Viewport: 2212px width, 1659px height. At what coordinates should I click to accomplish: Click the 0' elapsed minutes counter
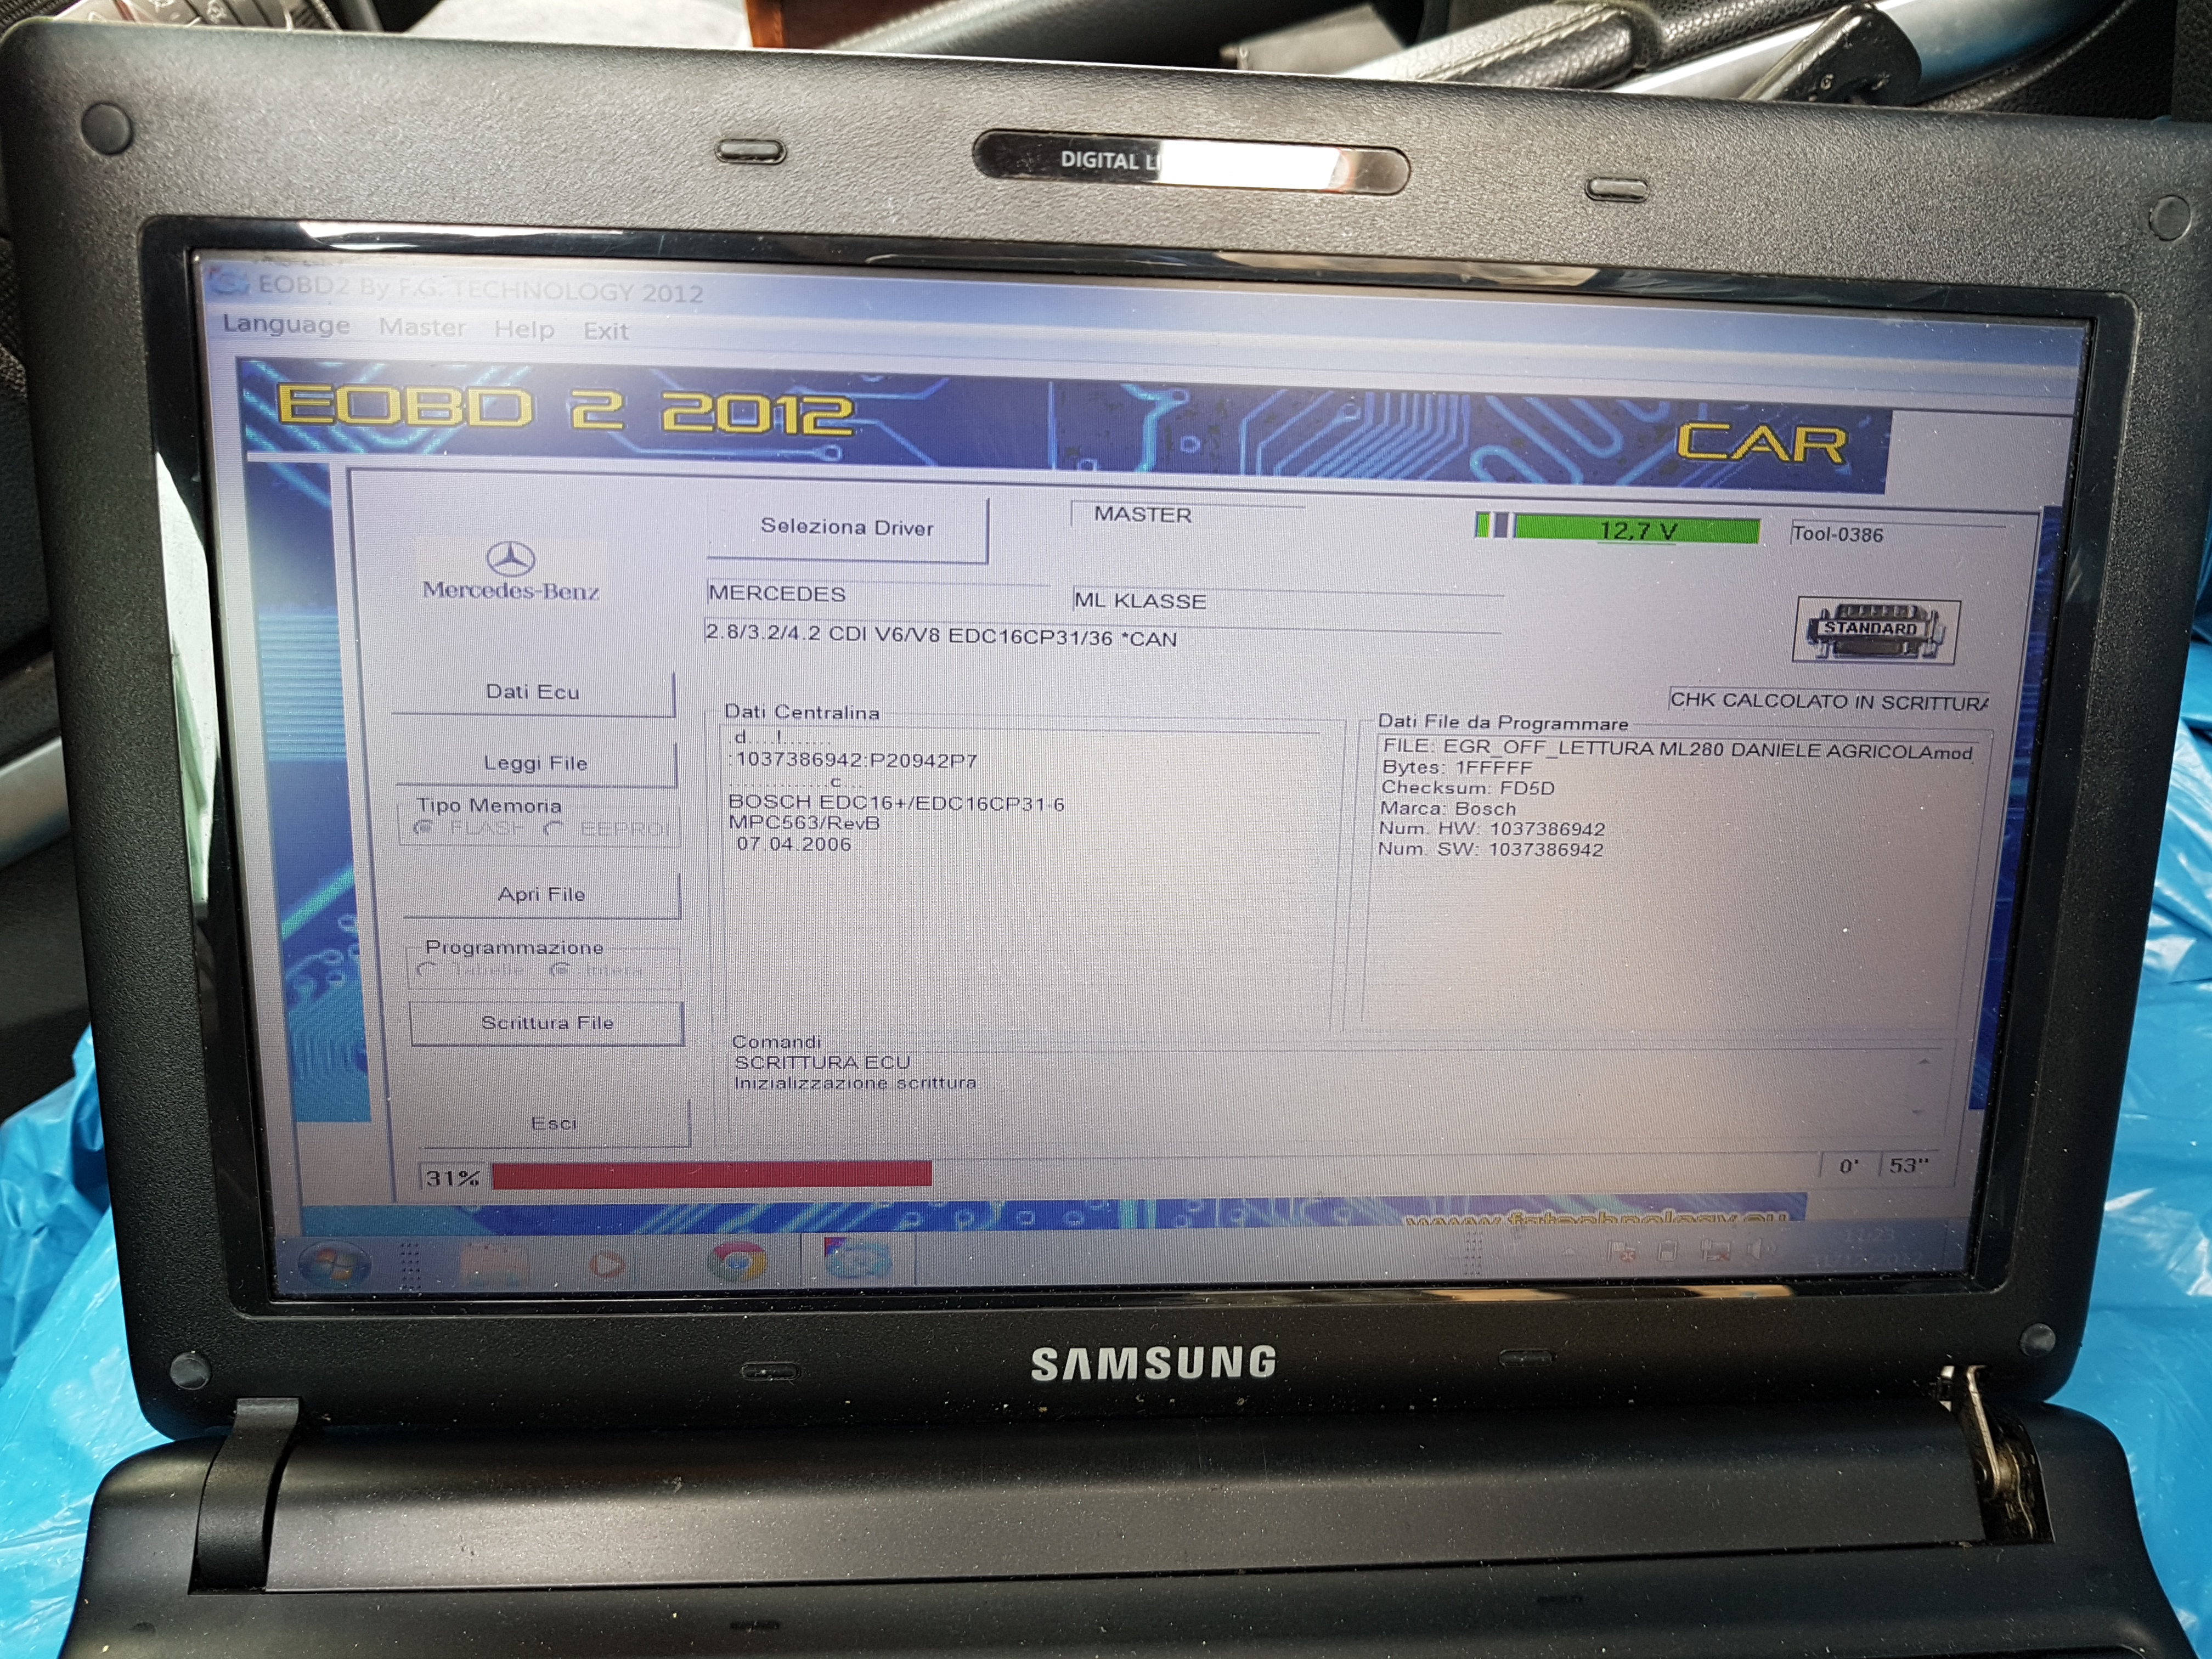[1849, 1165]
